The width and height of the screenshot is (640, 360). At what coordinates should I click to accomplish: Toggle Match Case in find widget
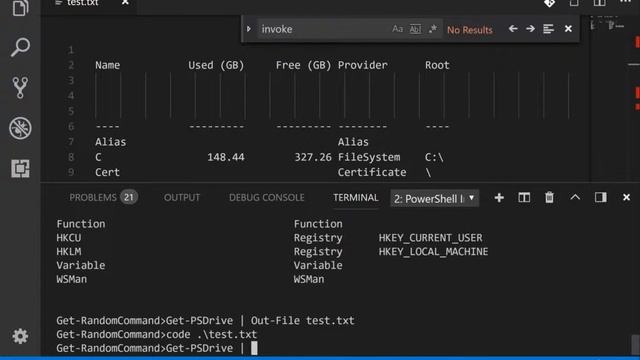click(x=397, y=29)
